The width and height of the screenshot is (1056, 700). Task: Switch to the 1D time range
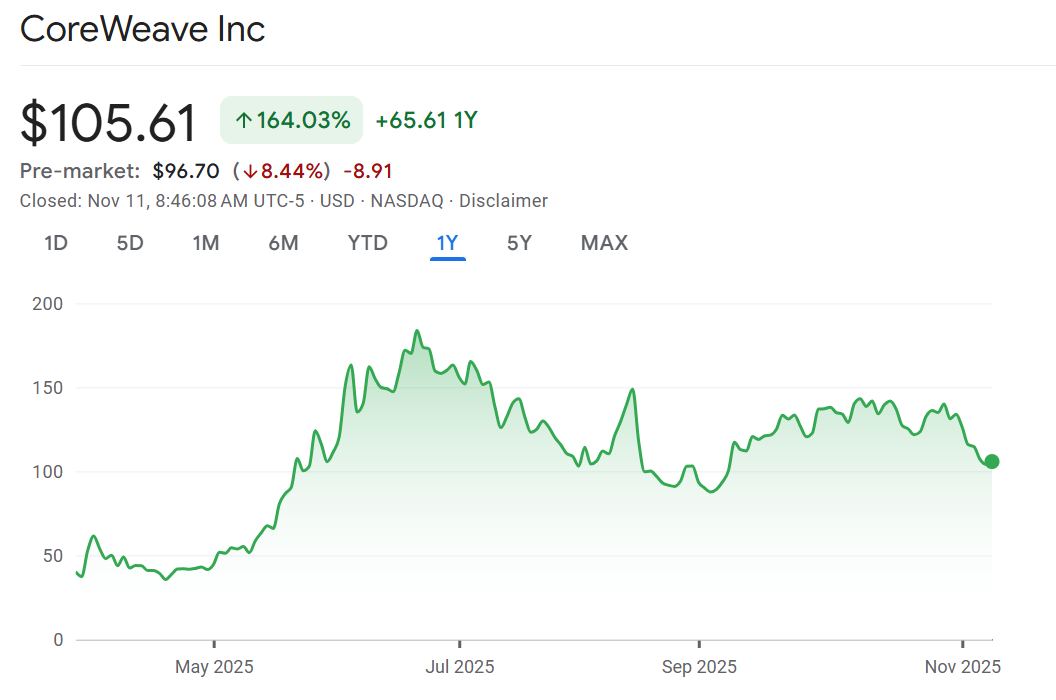pyautogui.click(x=56, y=243)
